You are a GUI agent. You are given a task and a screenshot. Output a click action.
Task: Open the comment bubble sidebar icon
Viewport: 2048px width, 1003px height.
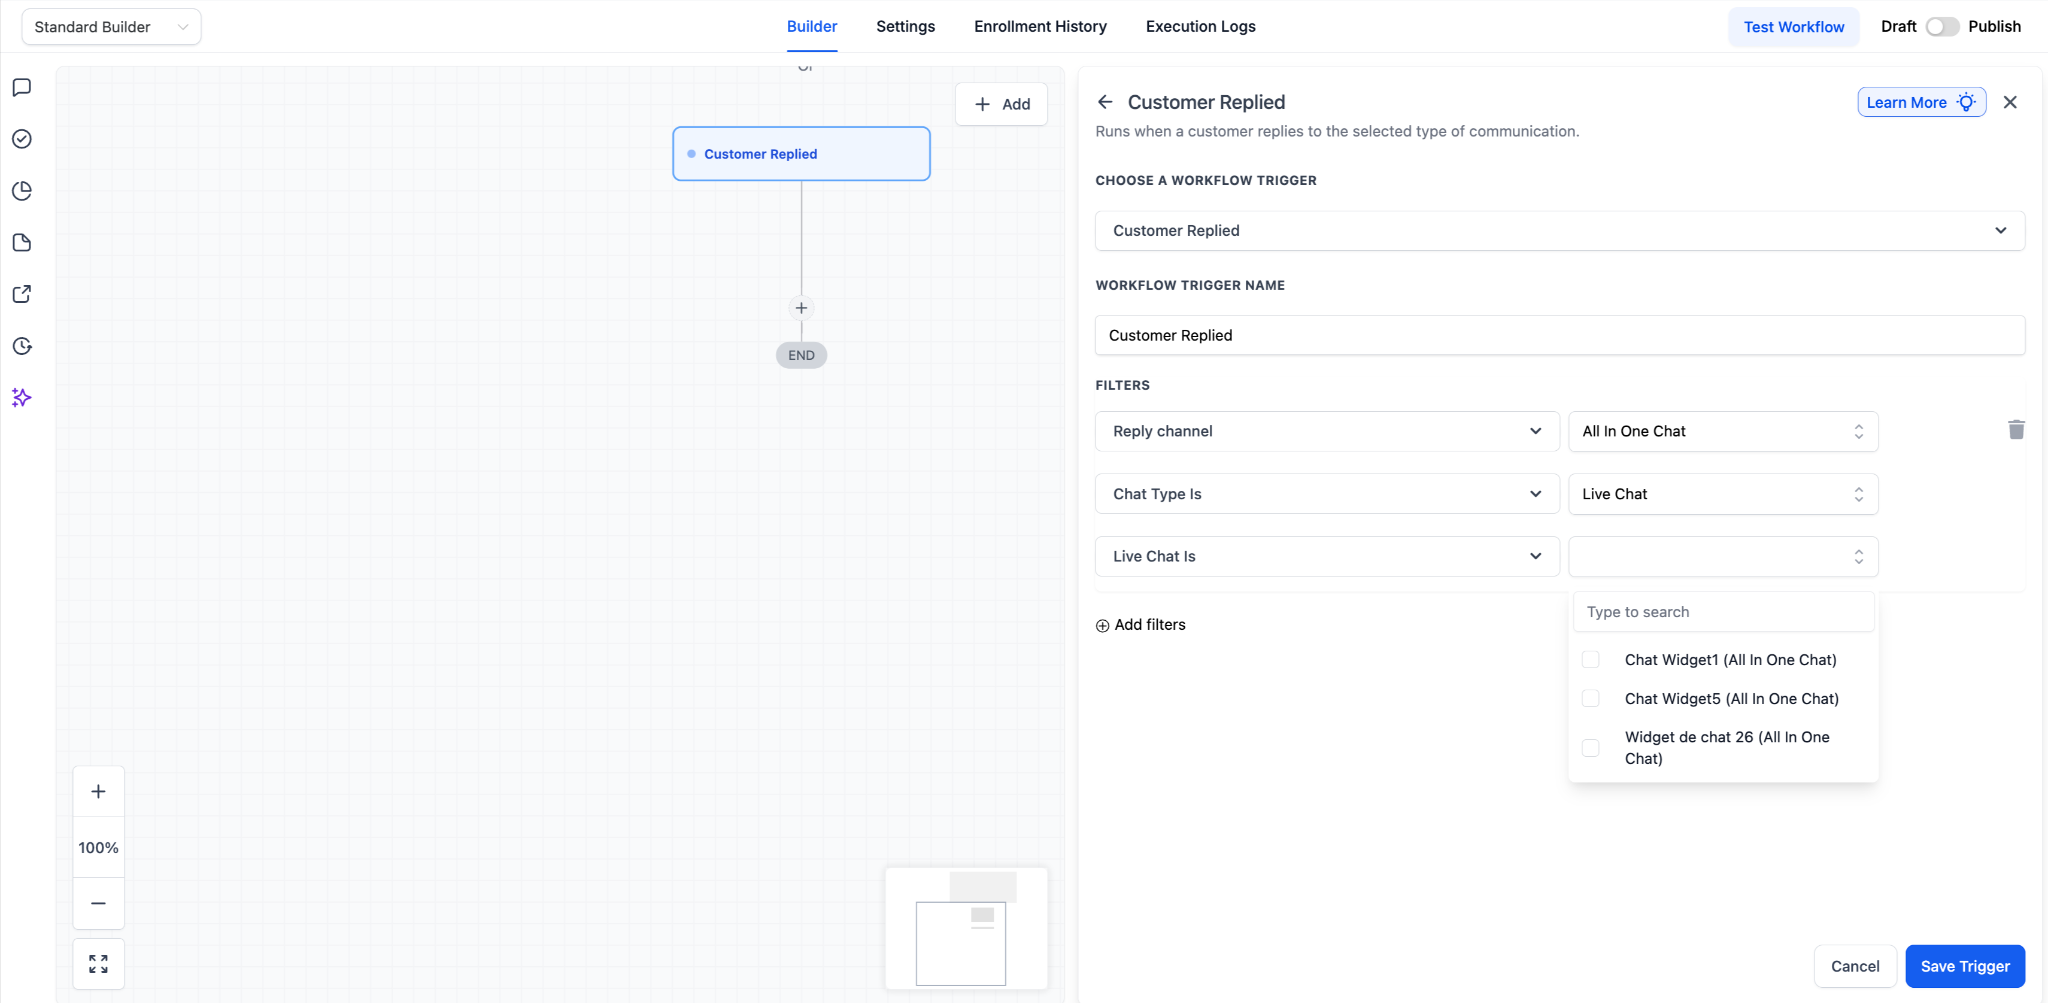pos(22,88)
